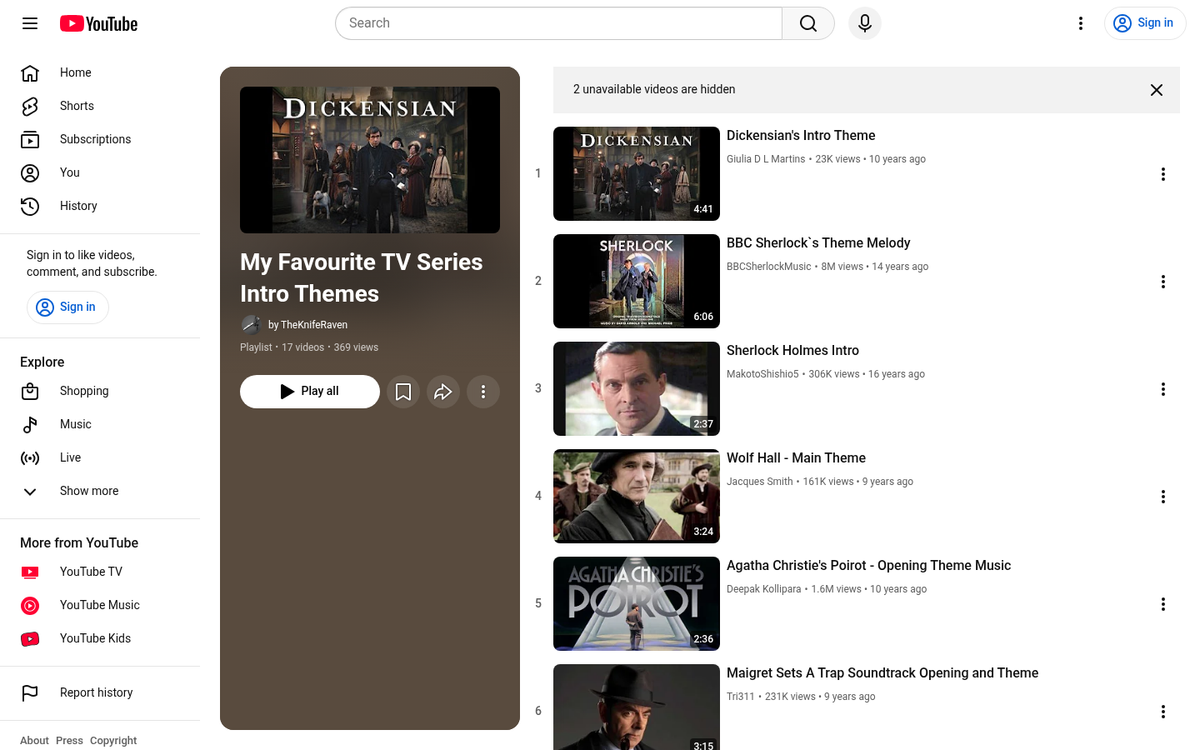Select Shorts in the sidebar

(x=75, y=106)
